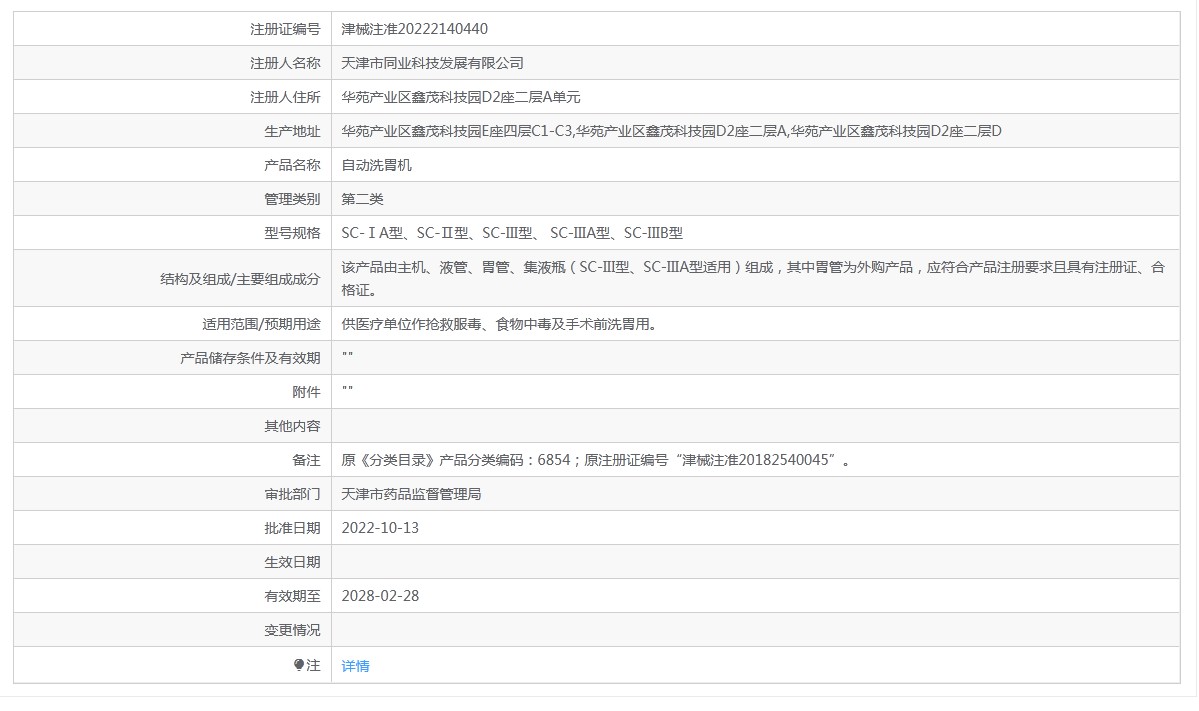Click the 生效日期 row label
Viewport: 1199px width, 711px height.
click(x=292, y=562)
